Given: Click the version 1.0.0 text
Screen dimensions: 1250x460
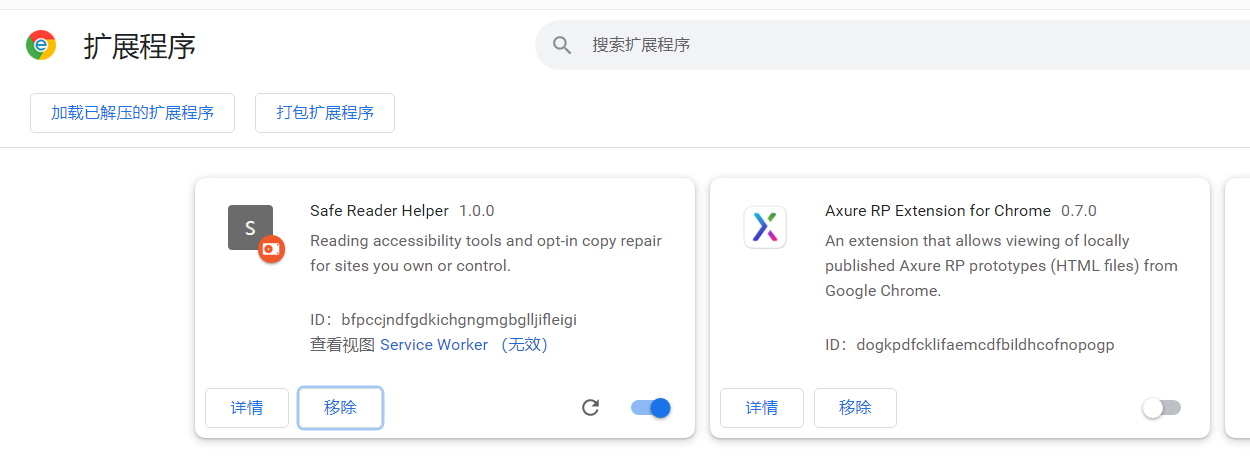Looking at the screenshot, I should click(x=477, y=211).
